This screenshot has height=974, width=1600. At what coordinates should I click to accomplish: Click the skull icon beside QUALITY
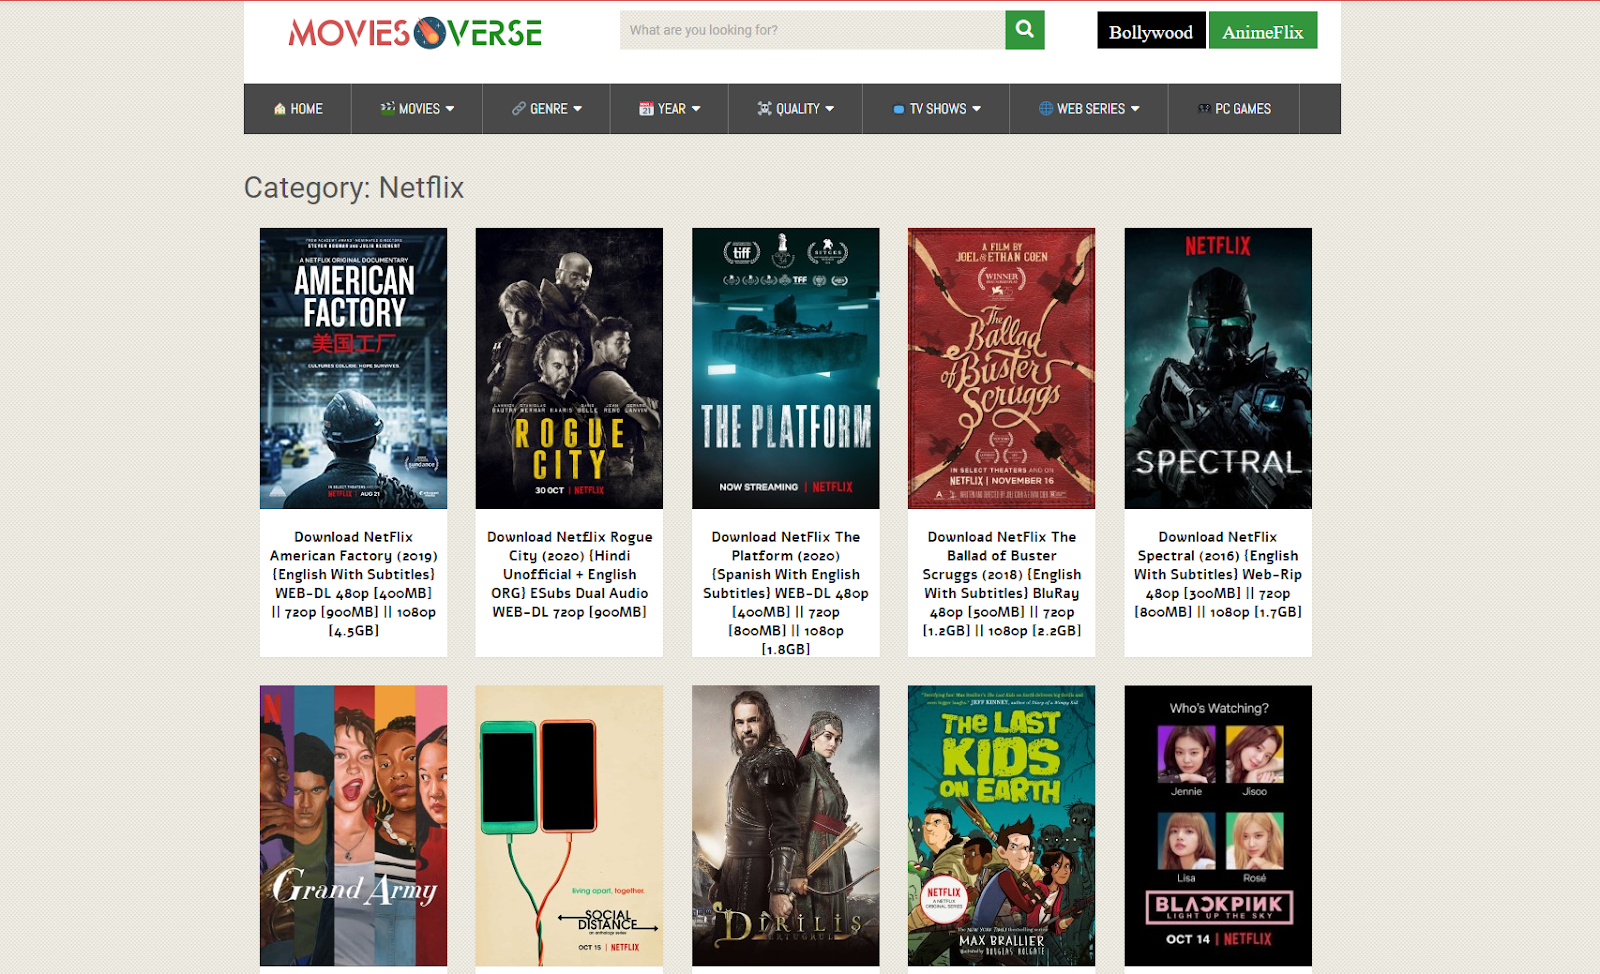764,109
